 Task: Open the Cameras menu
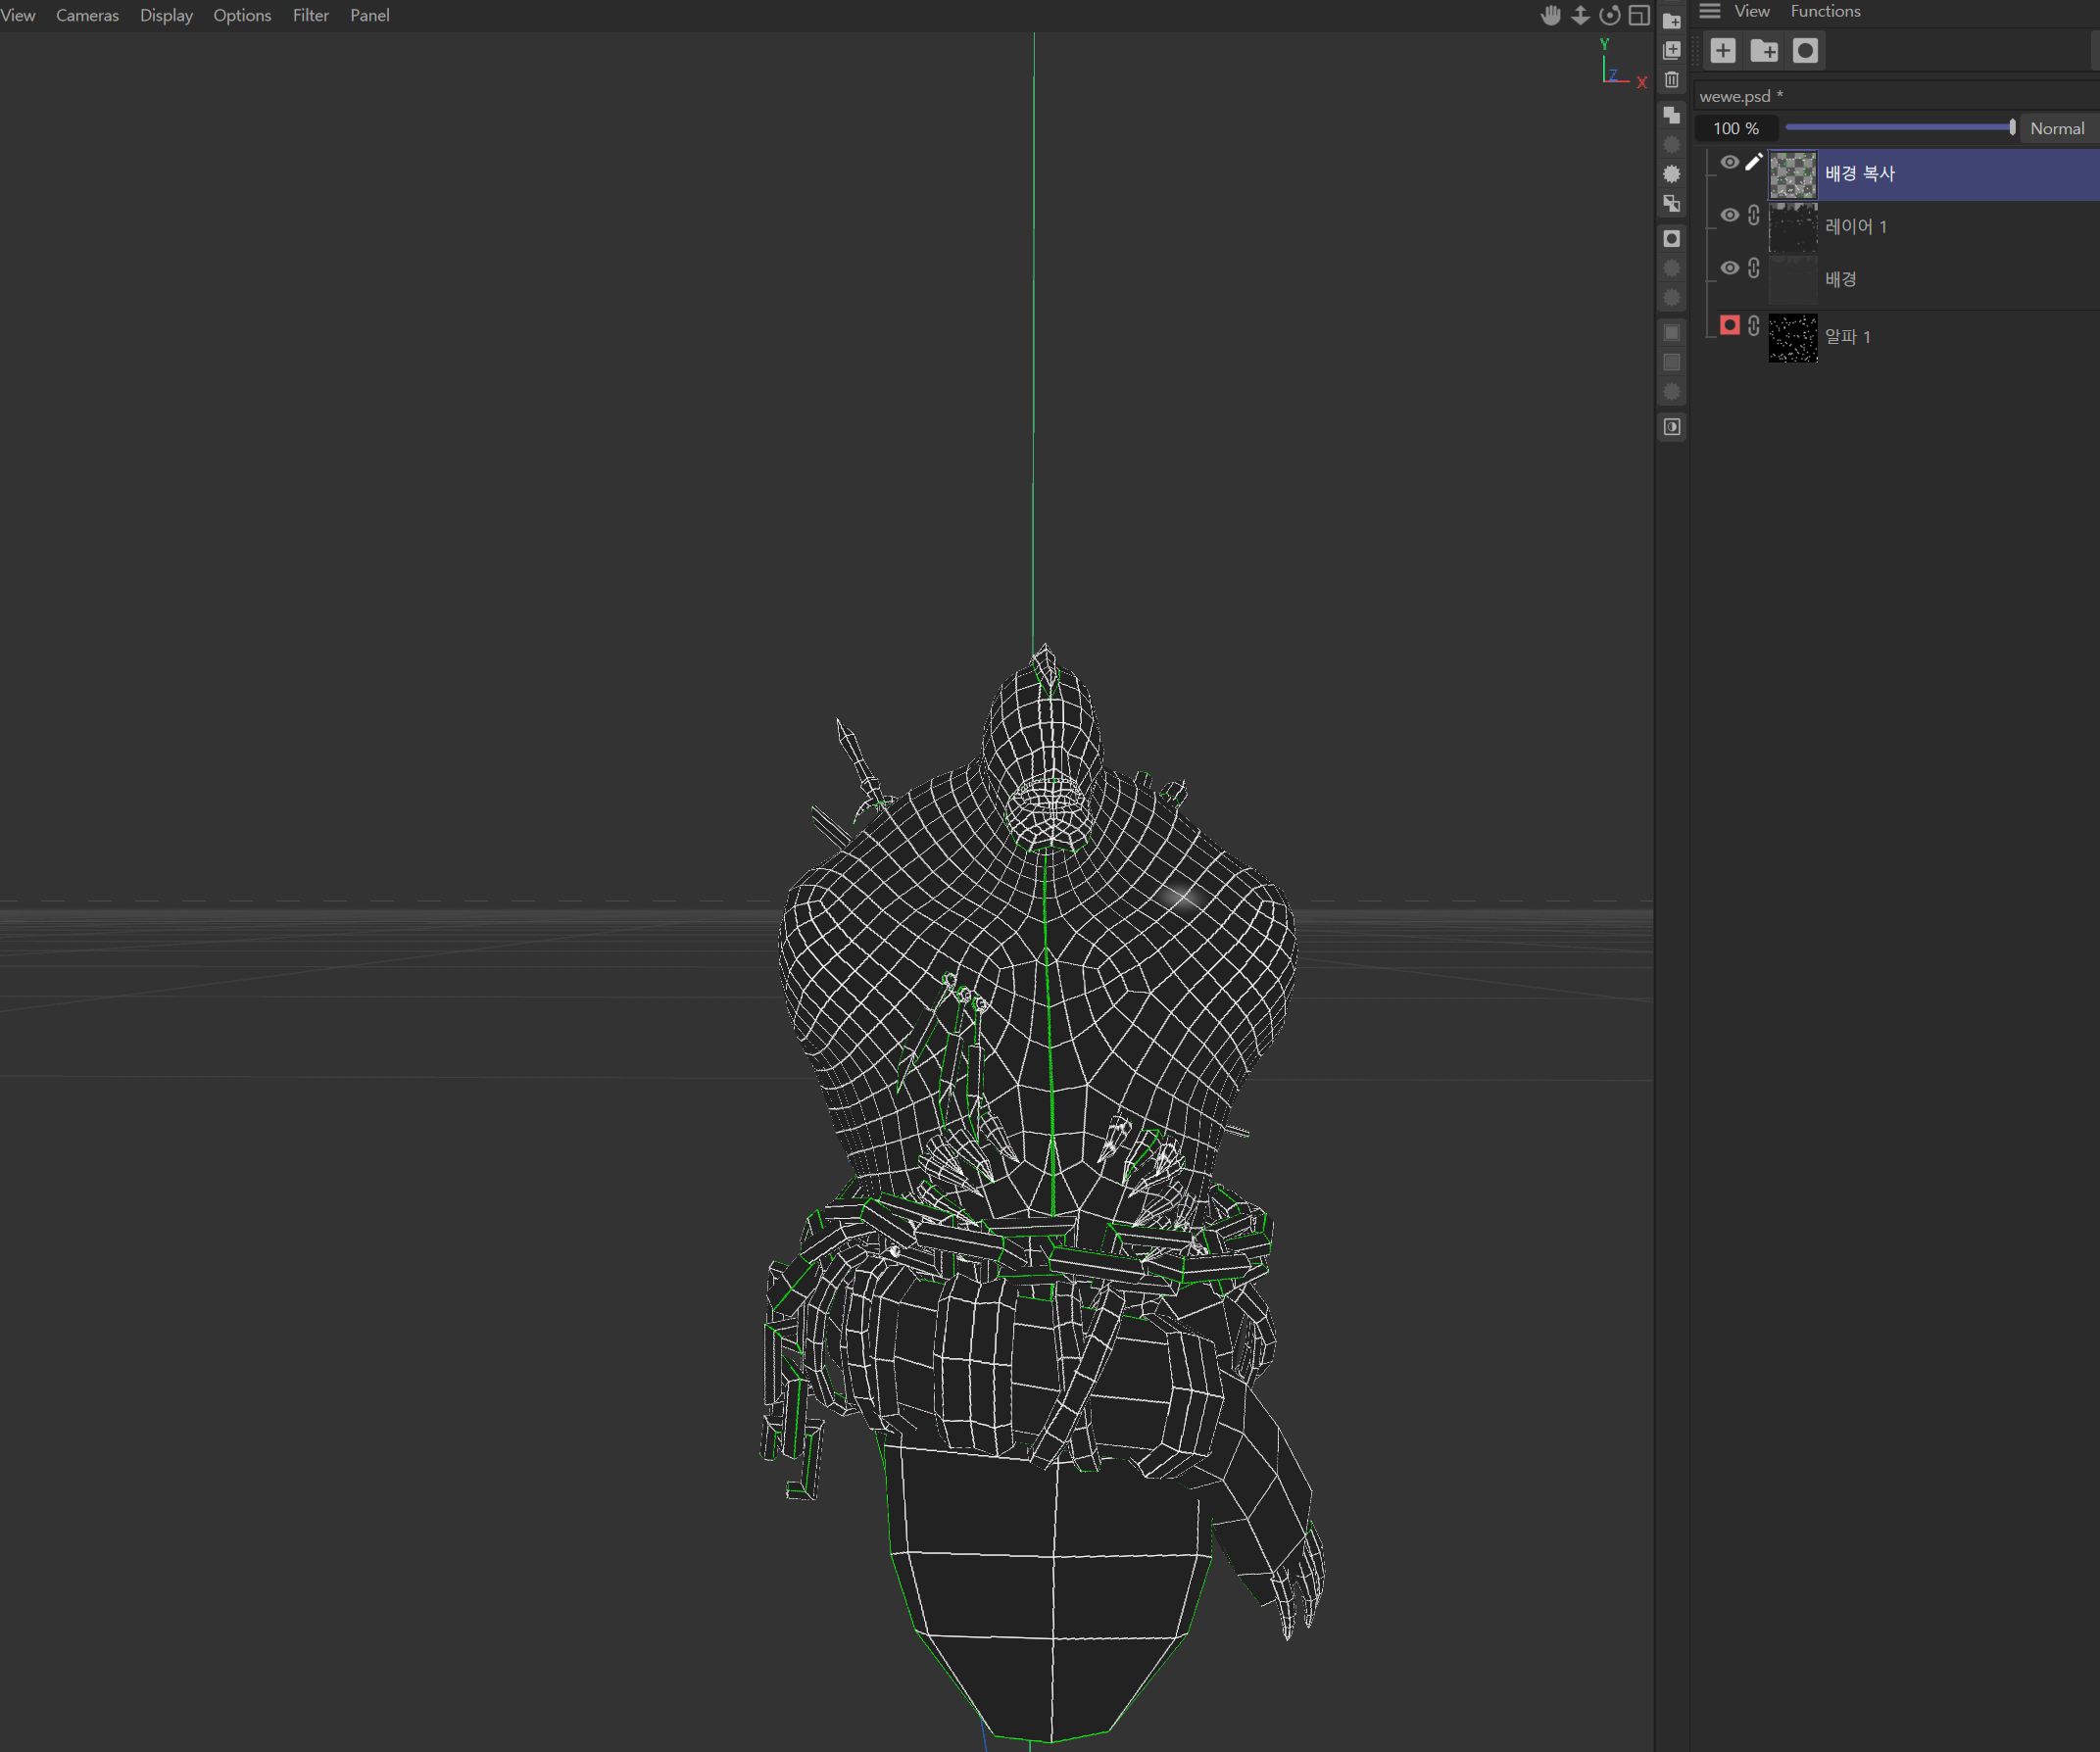(x=87, y=15)
